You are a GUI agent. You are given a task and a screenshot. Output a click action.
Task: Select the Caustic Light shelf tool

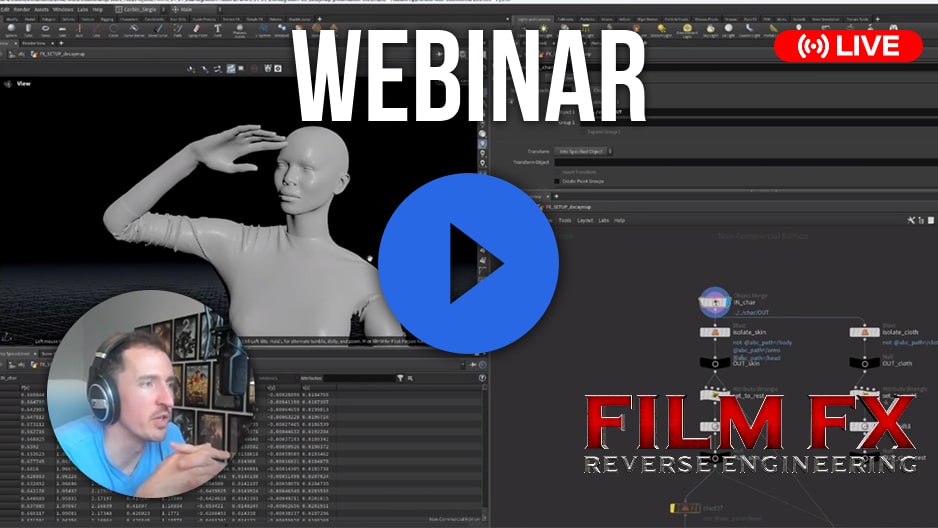(748, 30)
